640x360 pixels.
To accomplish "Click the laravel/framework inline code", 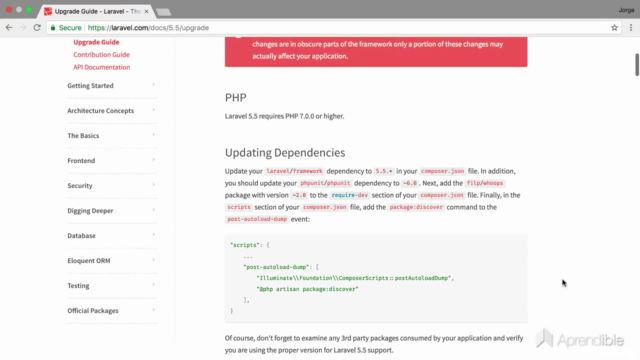I will (x=294, y=171).
